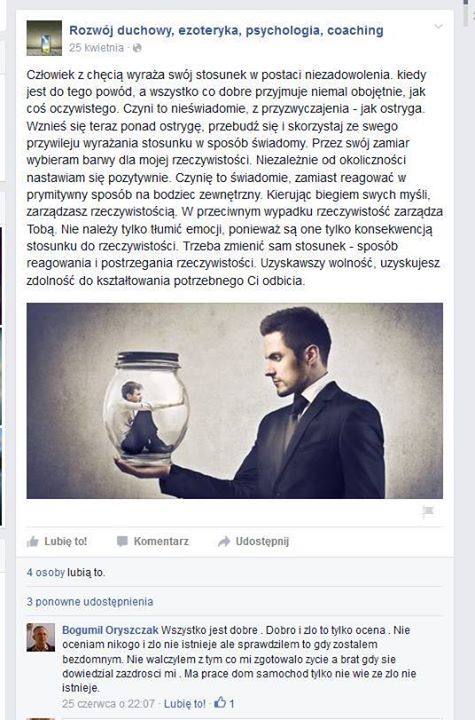Open Bogumil Oryszczak profile name link
Viewport: 475px width, 720px height.
(x=110, y=630)
